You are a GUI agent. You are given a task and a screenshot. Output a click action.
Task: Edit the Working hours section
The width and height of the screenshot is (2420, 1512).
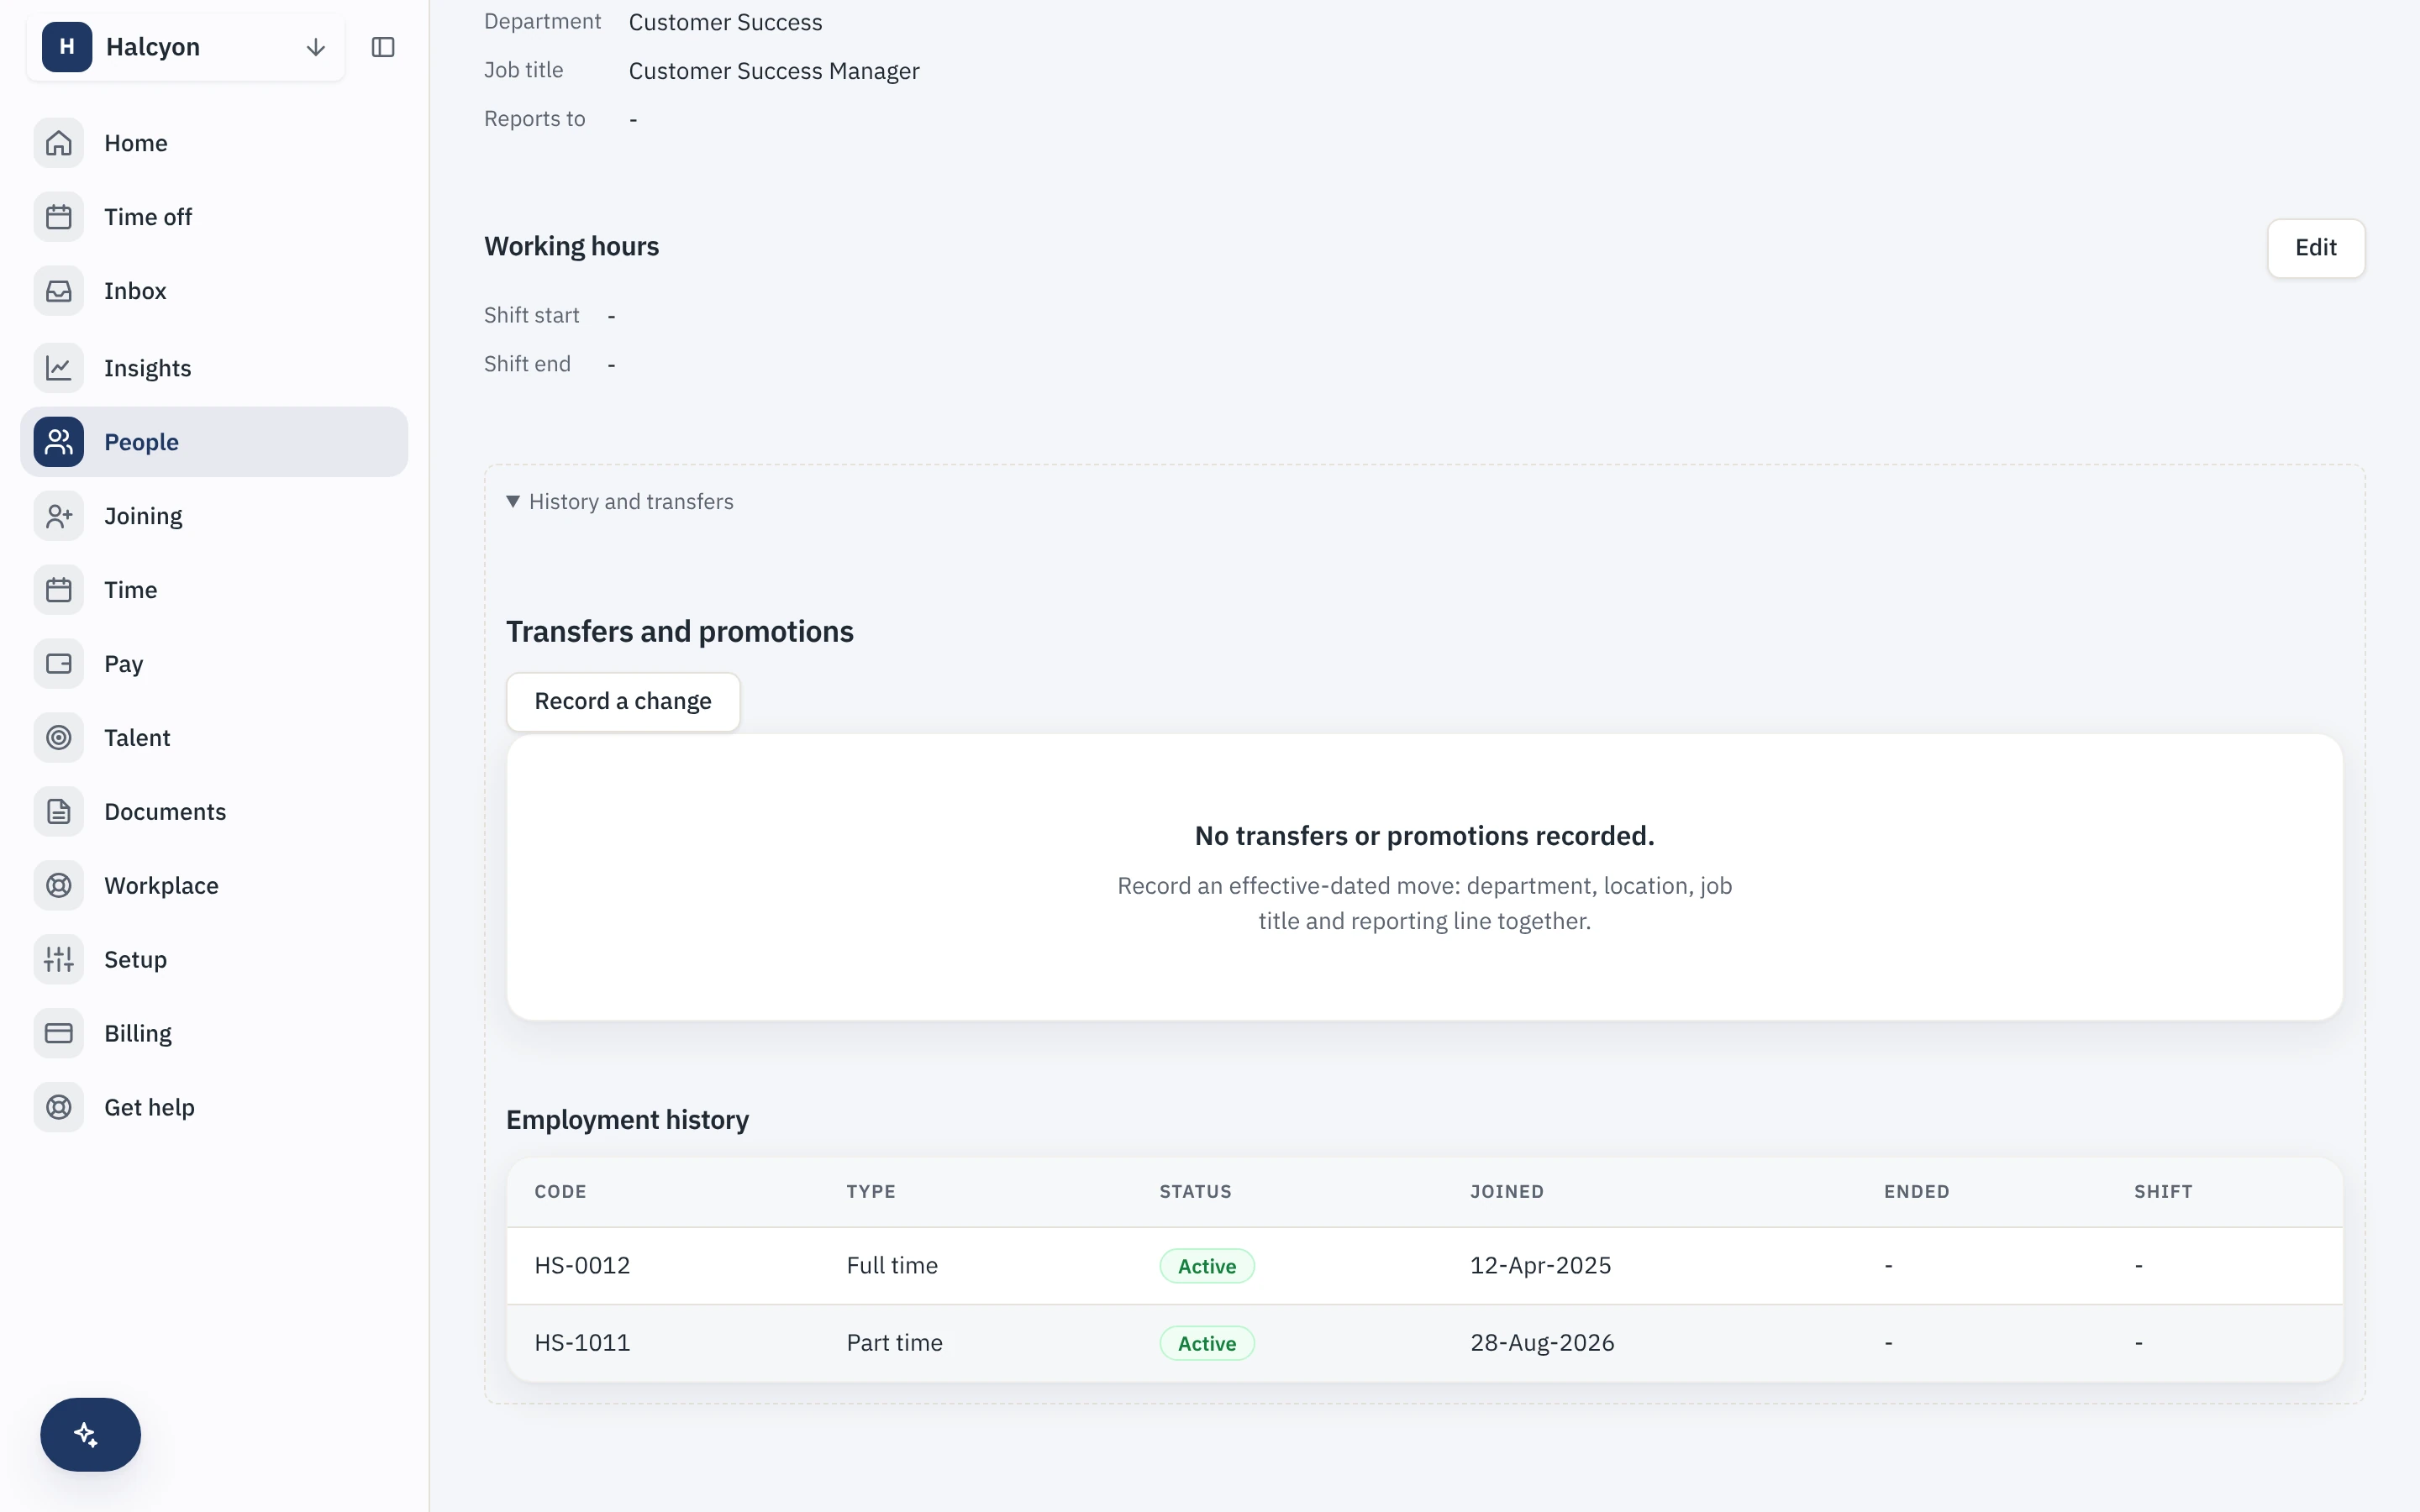(2315, 247)
